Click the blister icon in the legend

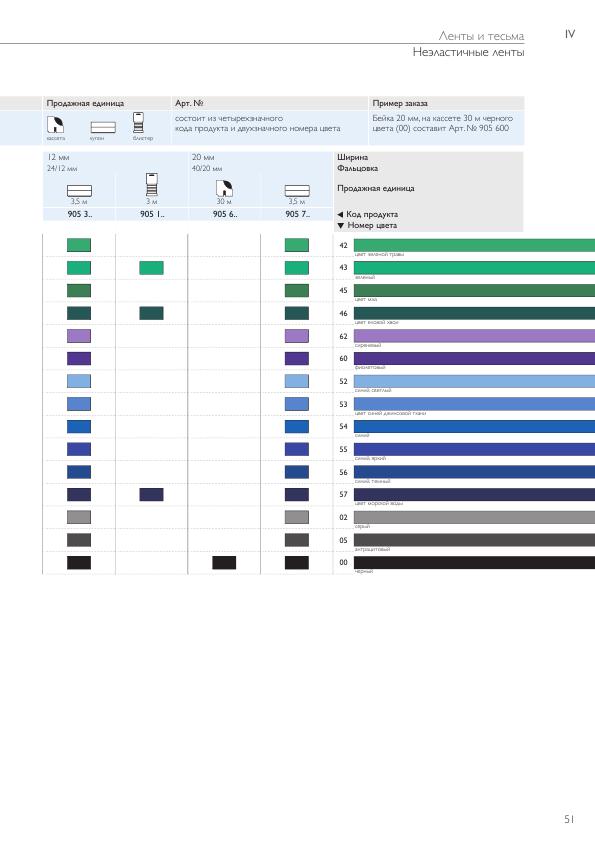pos(138,122)
